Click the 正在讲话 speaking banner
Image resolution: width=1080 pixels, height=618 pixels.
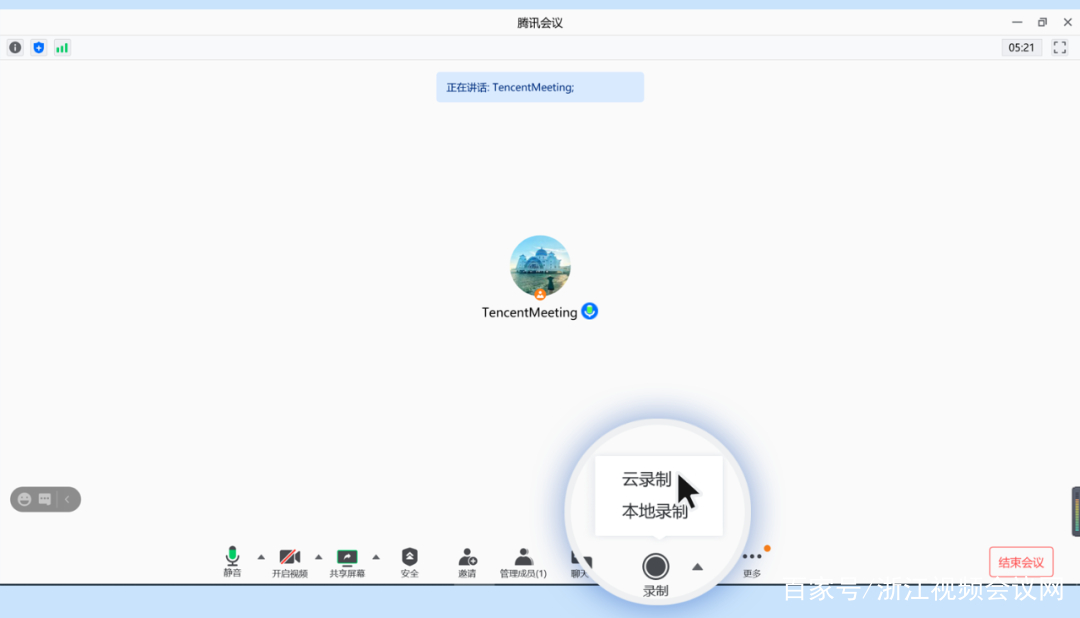[x=540, y=87]
